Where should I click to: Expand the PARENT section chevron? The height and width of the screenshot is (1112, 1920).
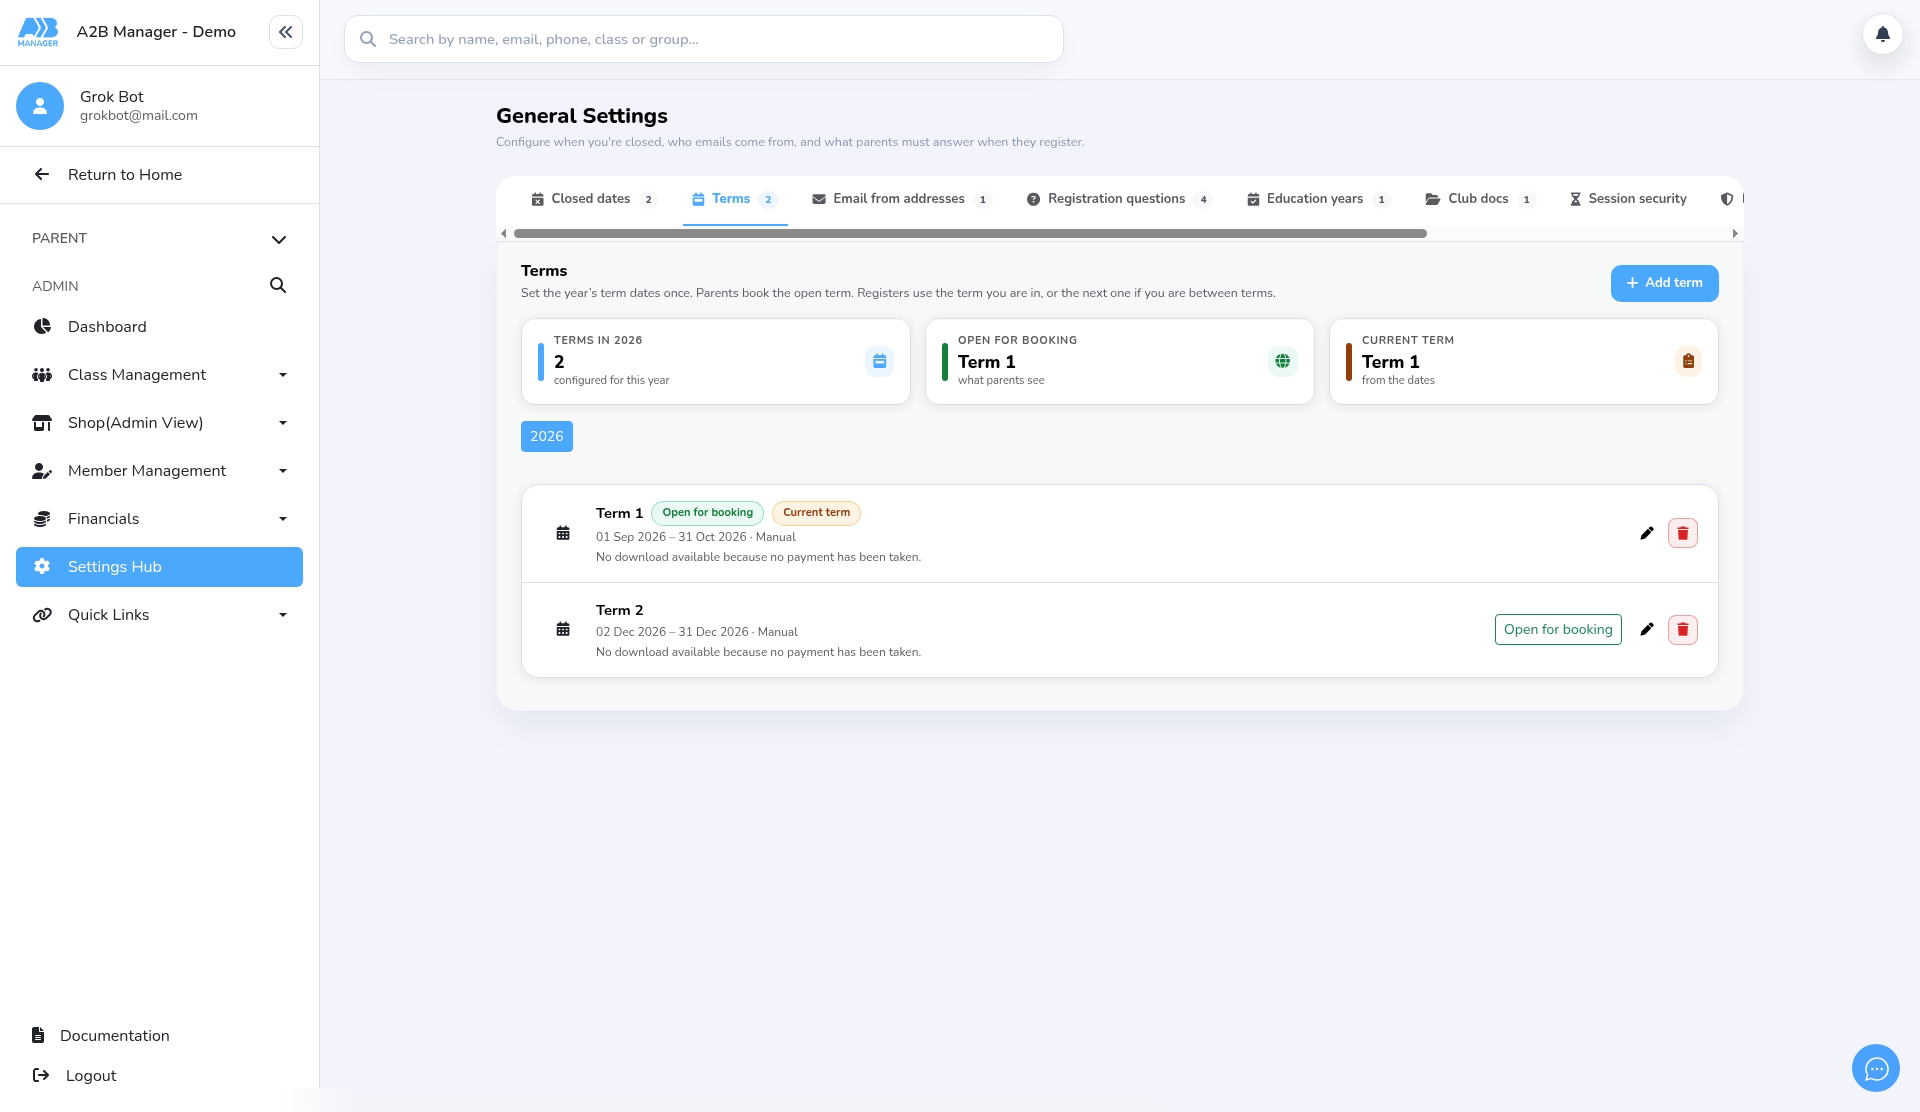279,239
